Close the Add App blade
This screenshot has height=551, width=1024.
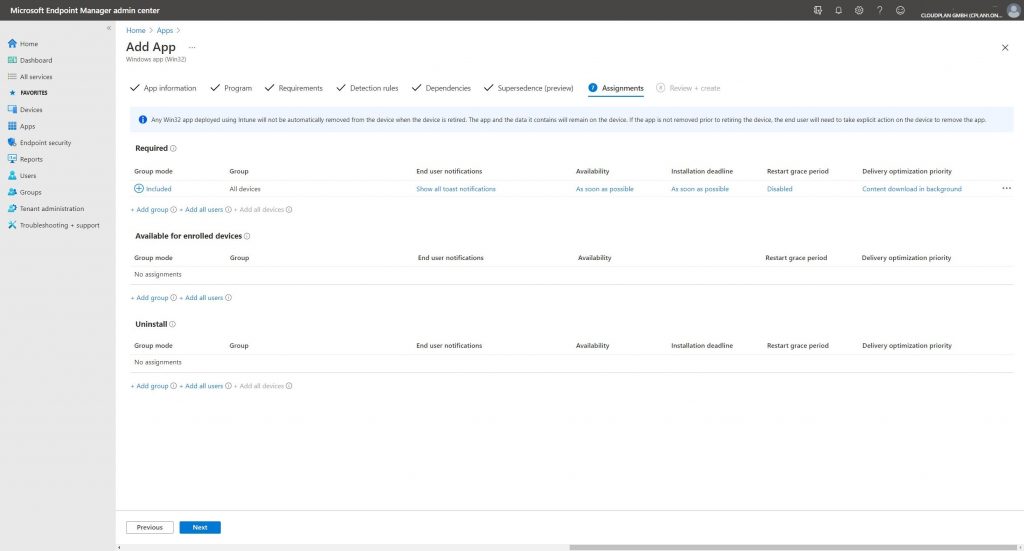coord(1005,48)
